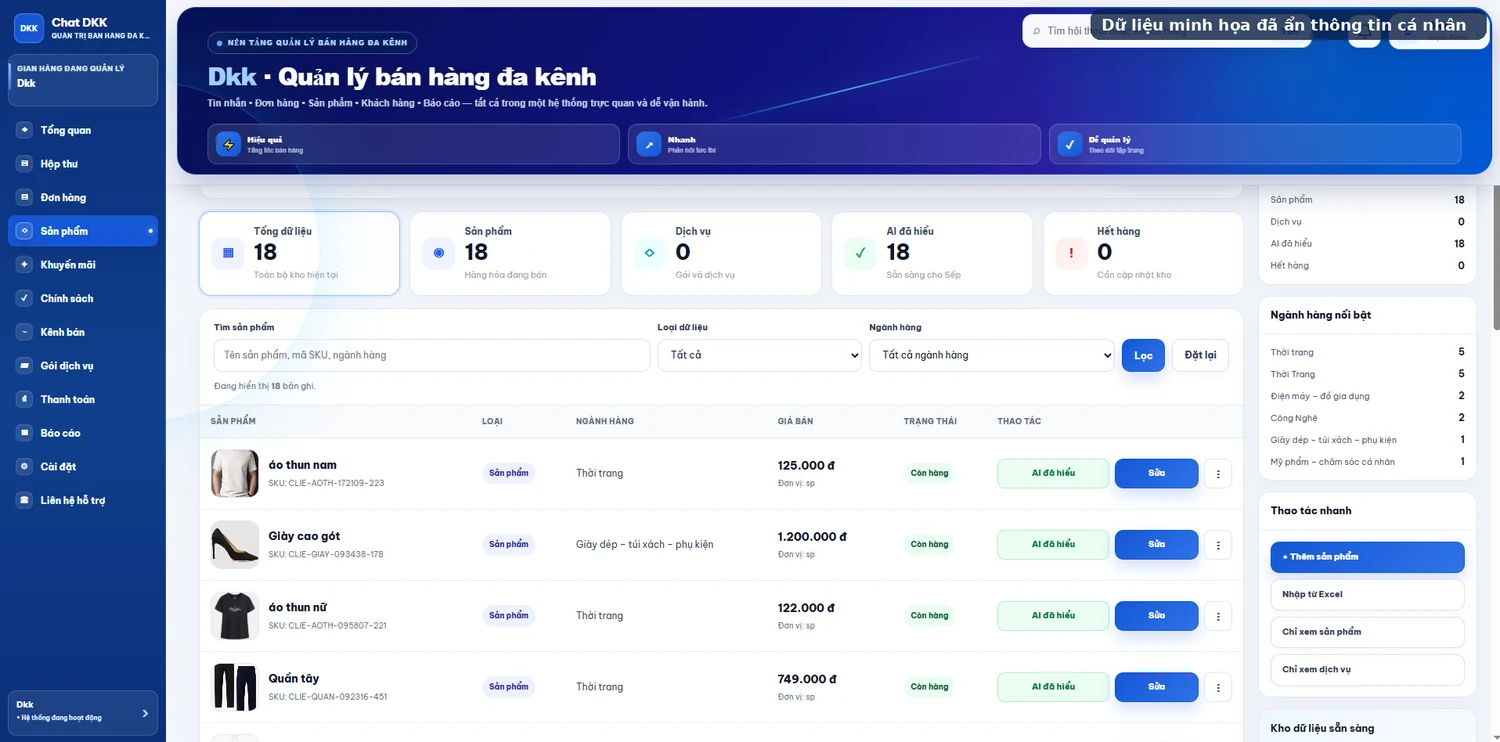Open the áo thun nữ black shirt thumbnail
The width and height of the screenshot is (1500, 742).
pos(235,616)
